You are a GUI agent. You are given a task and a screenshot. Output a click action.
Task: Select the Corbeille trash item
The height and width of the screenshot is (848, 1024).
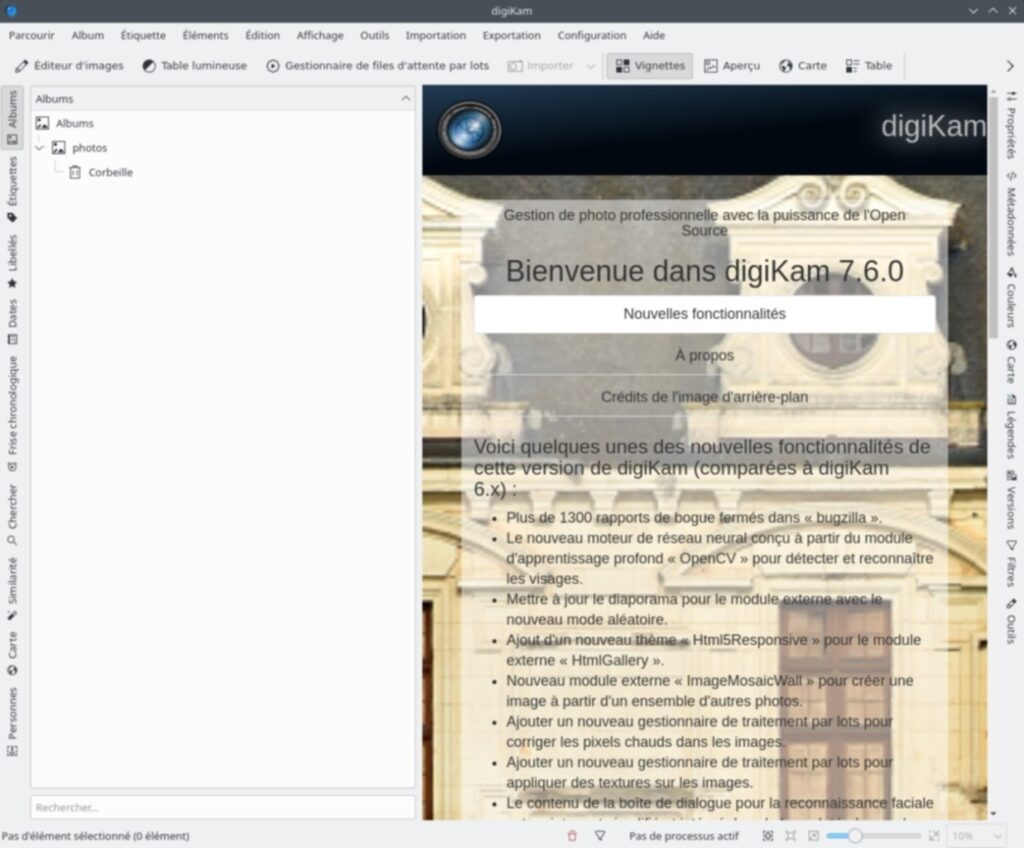click(101, 172)
